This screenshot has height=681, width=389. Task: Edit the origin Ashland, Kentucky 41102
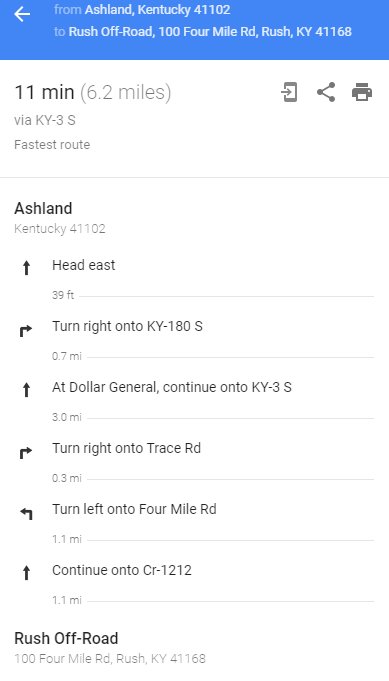coord(157,10)
